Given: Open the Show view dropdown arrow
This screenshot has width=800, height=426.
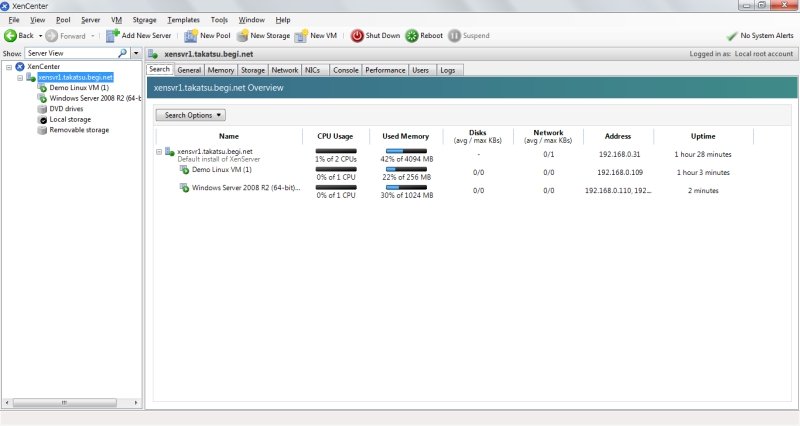Looking at the screenshot, I should pos(136,53).
